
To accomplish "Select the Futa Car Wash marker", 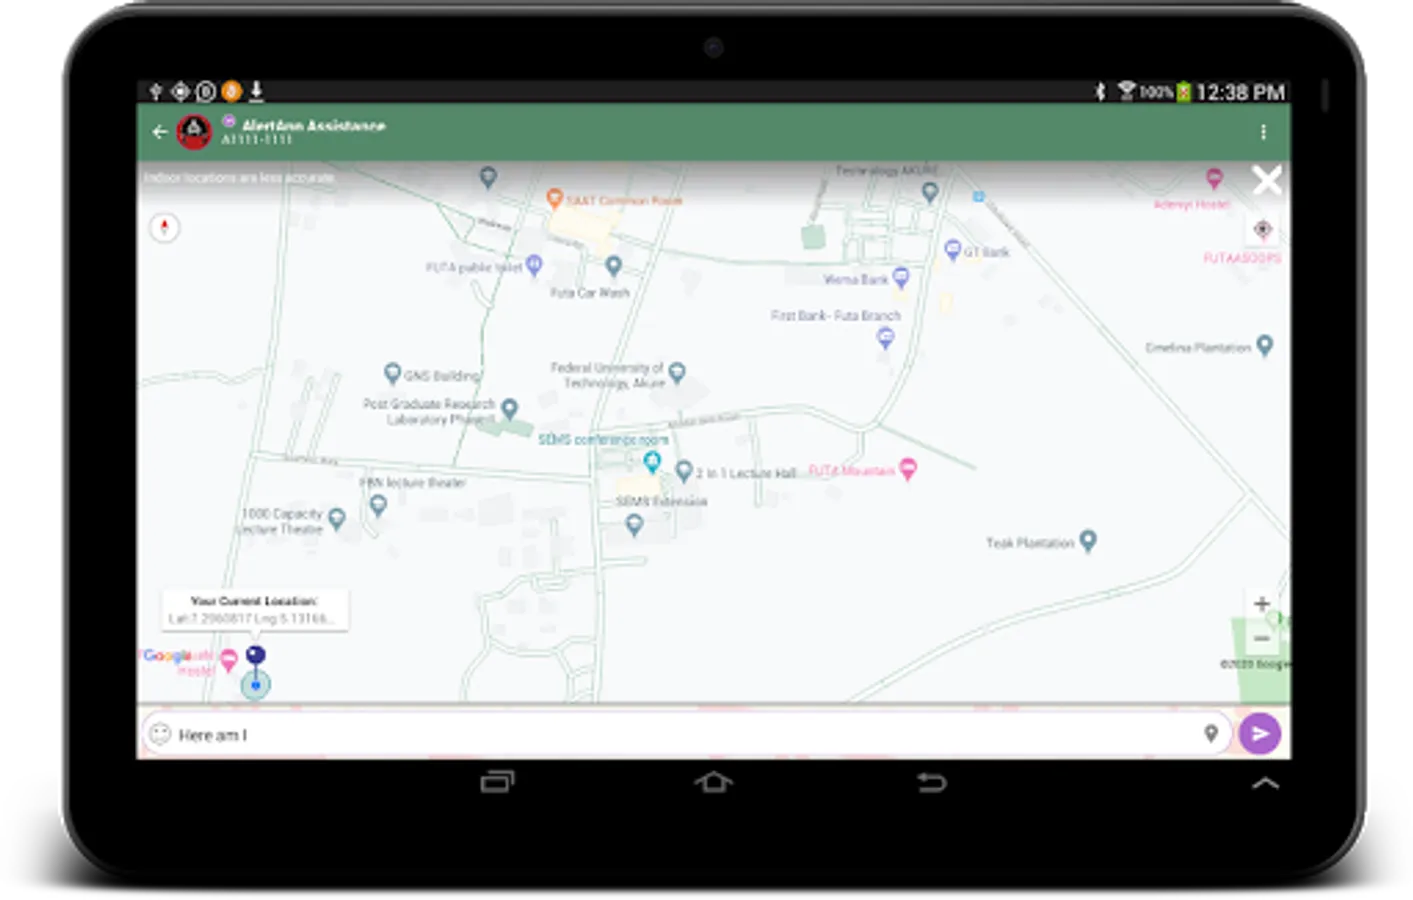I will point(613,266).
